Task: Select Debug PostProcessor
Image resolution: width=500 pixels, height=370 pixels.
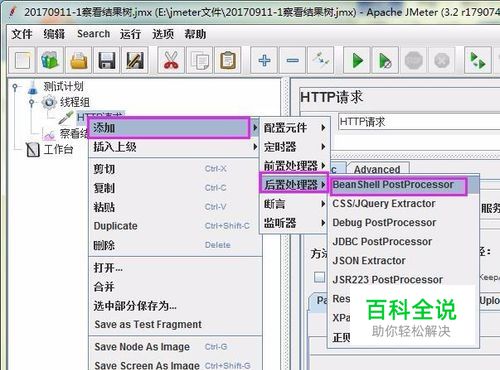Action: [403, 223]
